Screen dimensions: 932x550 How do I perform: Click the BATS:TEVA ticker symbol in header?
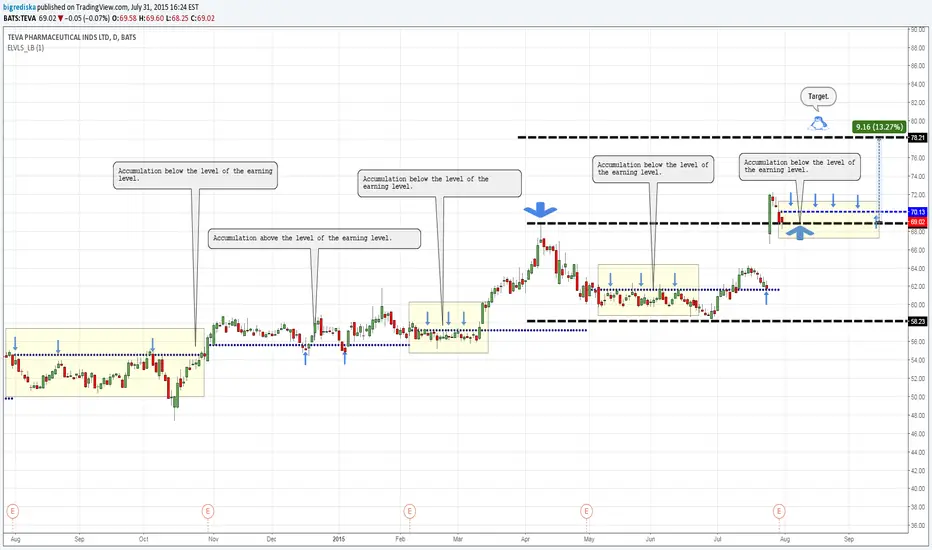click(x=20, y=18)
